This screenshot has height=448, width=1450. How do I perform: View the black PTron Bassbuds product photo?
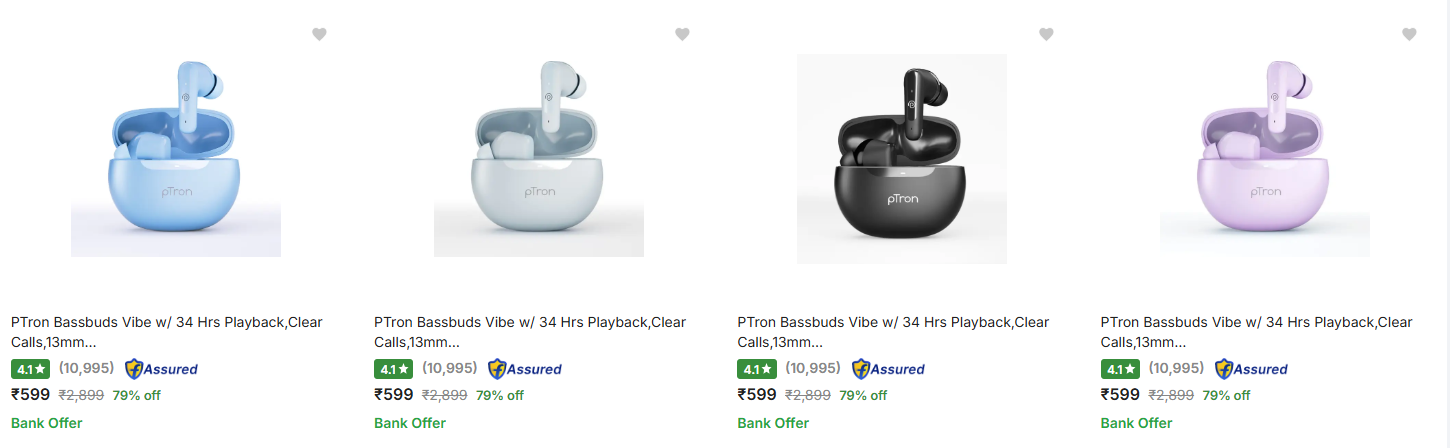(902, 158)
